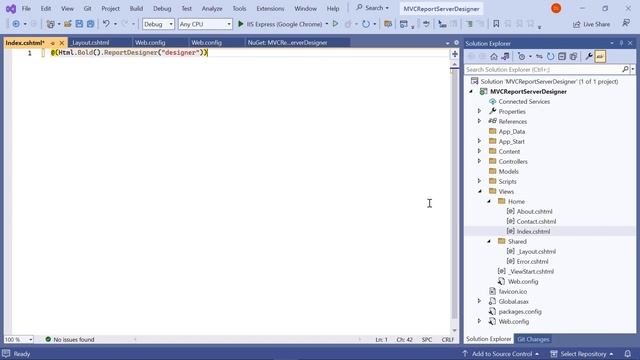Click the Solution Explorer Home icon

pyautogui.click(x=494, y=57)
